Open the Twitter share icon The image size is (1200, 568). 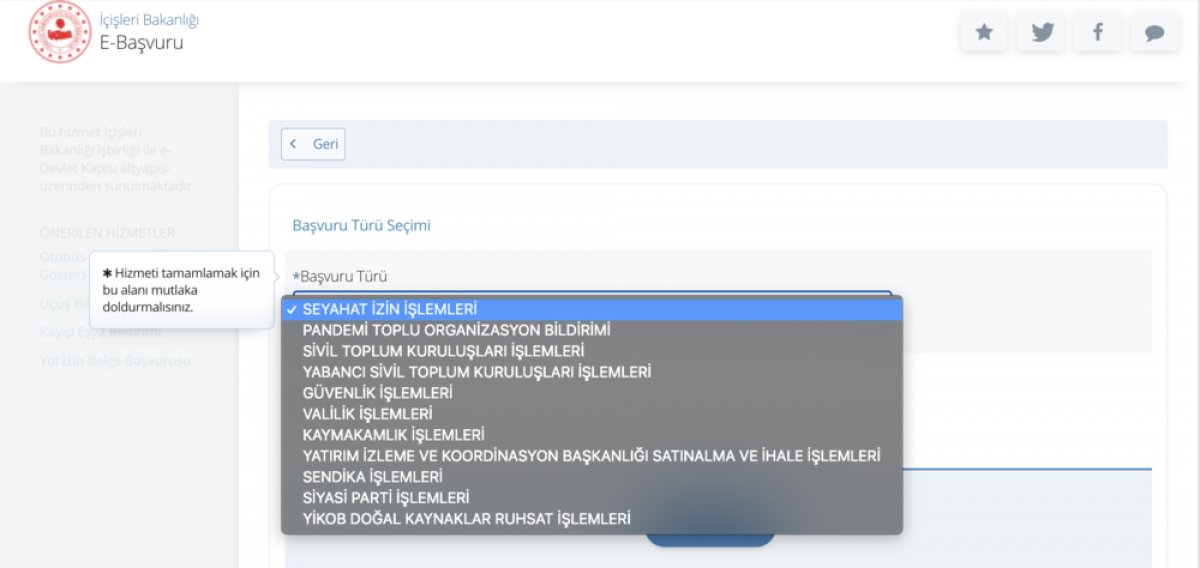pyautogui.click(x=1041, y=33)
